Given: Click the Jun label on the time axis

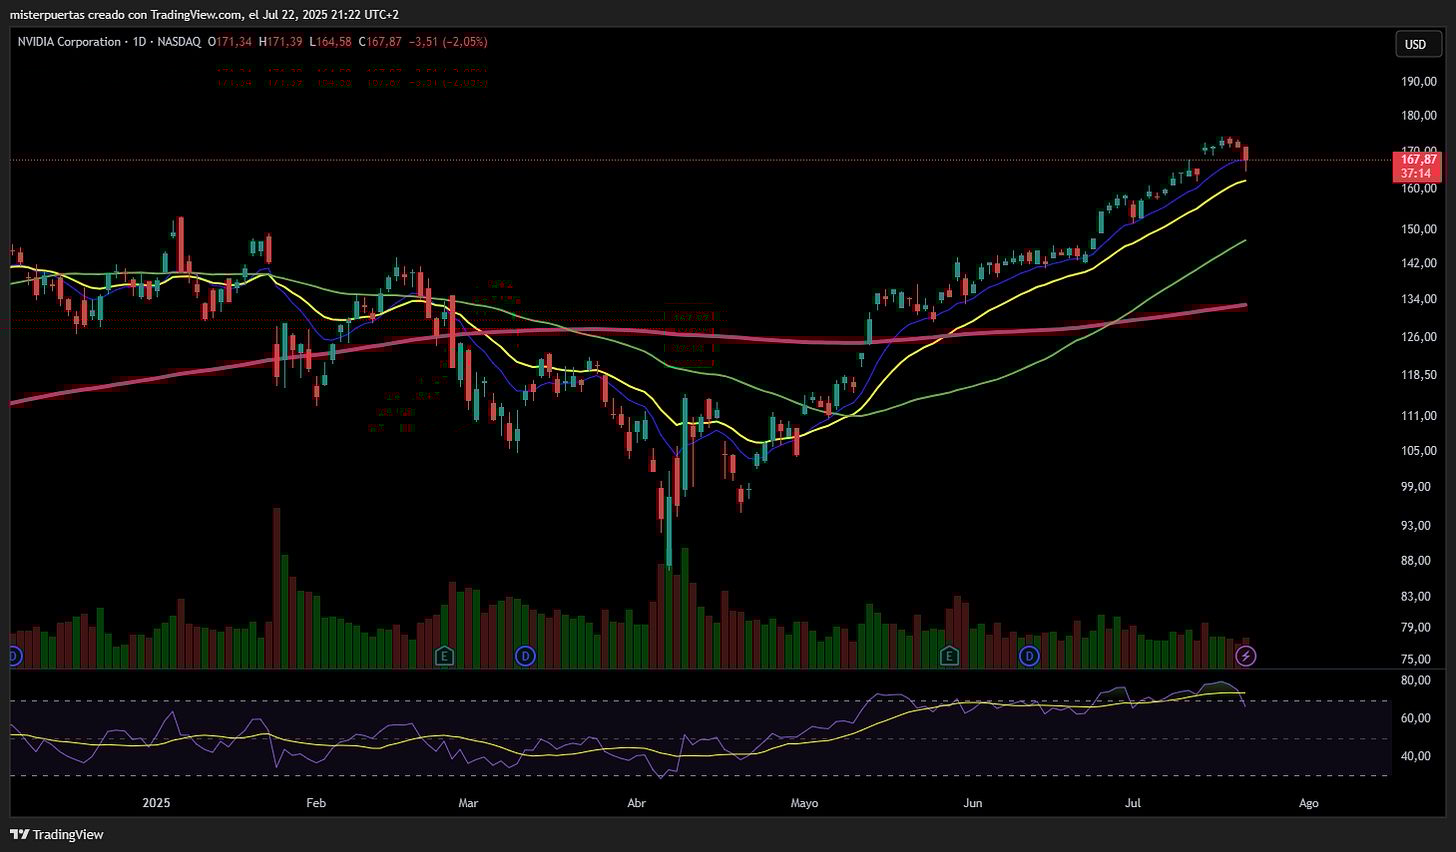Looking at the screenshot, I should (x=972, y=803).
